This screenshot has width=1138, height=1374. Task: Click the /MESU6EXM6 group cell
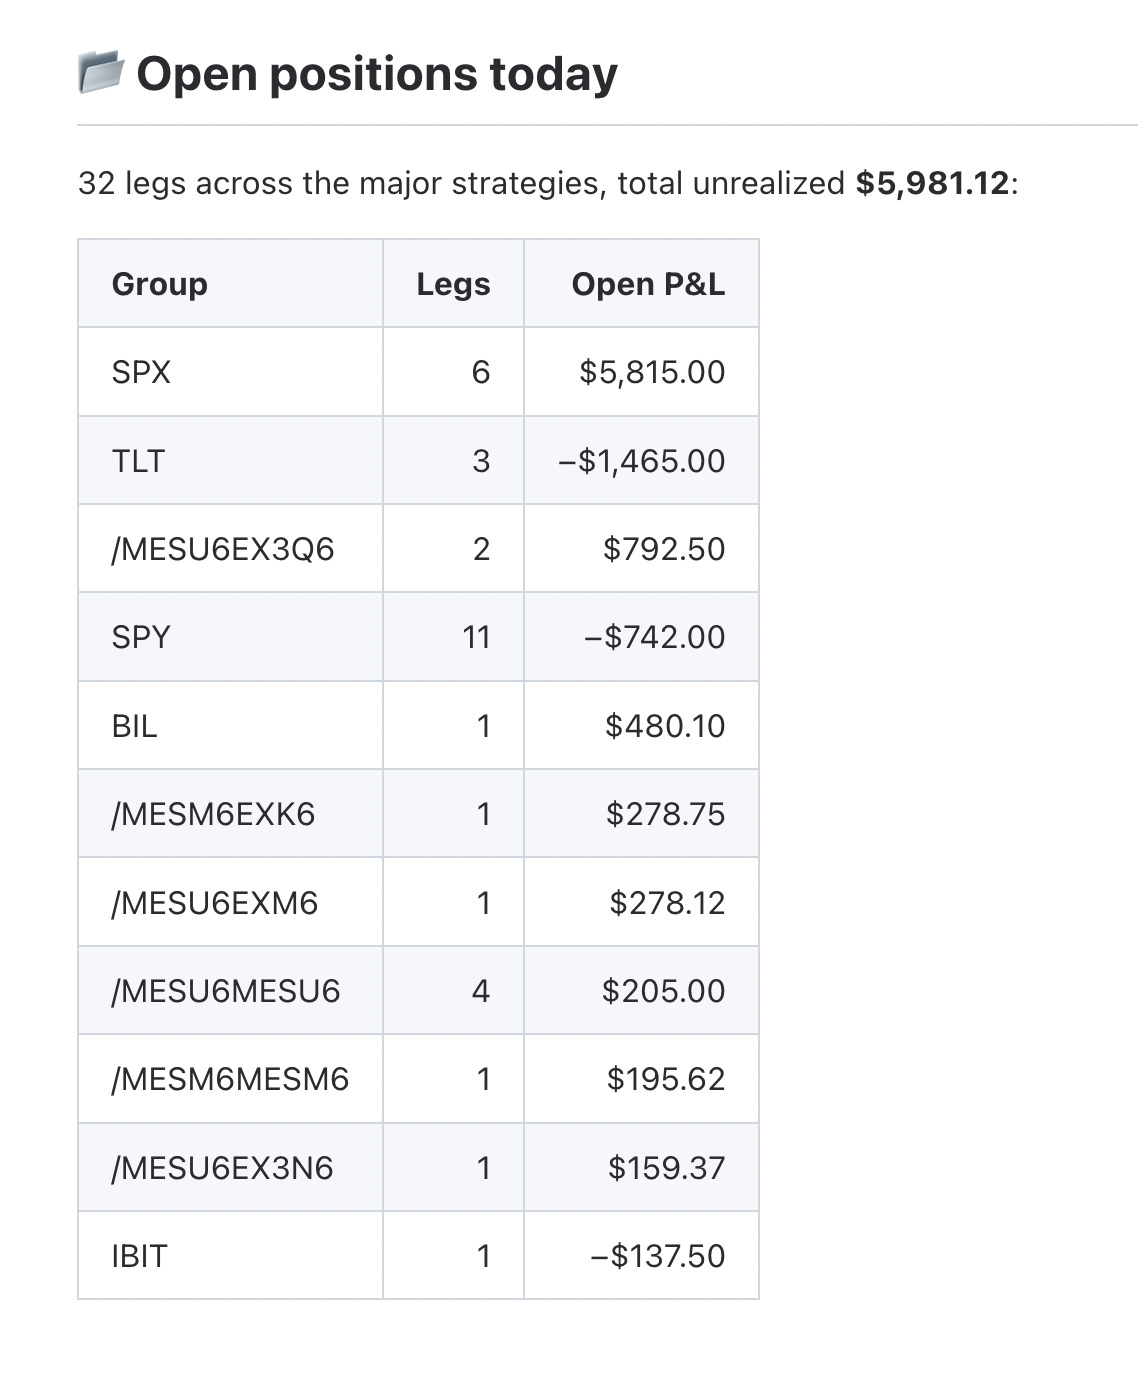[230, 903]
